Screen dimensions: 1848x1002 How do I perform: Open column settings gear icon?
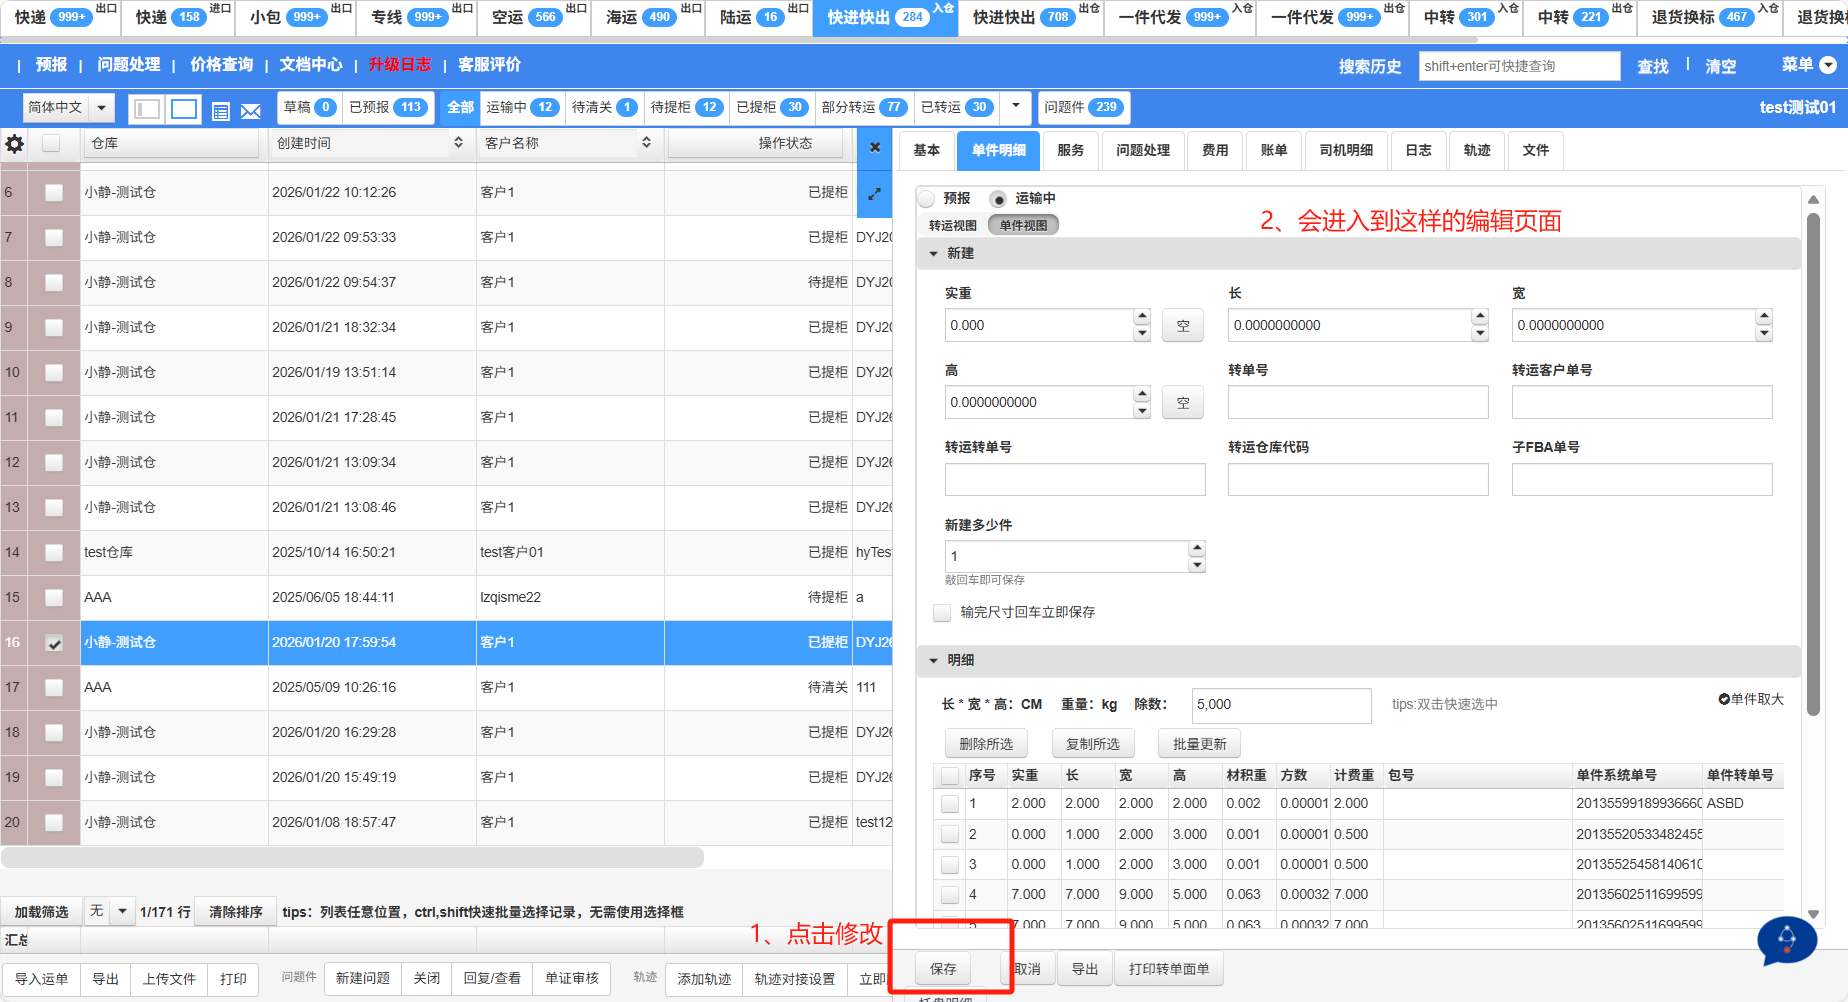click(15, 144)
